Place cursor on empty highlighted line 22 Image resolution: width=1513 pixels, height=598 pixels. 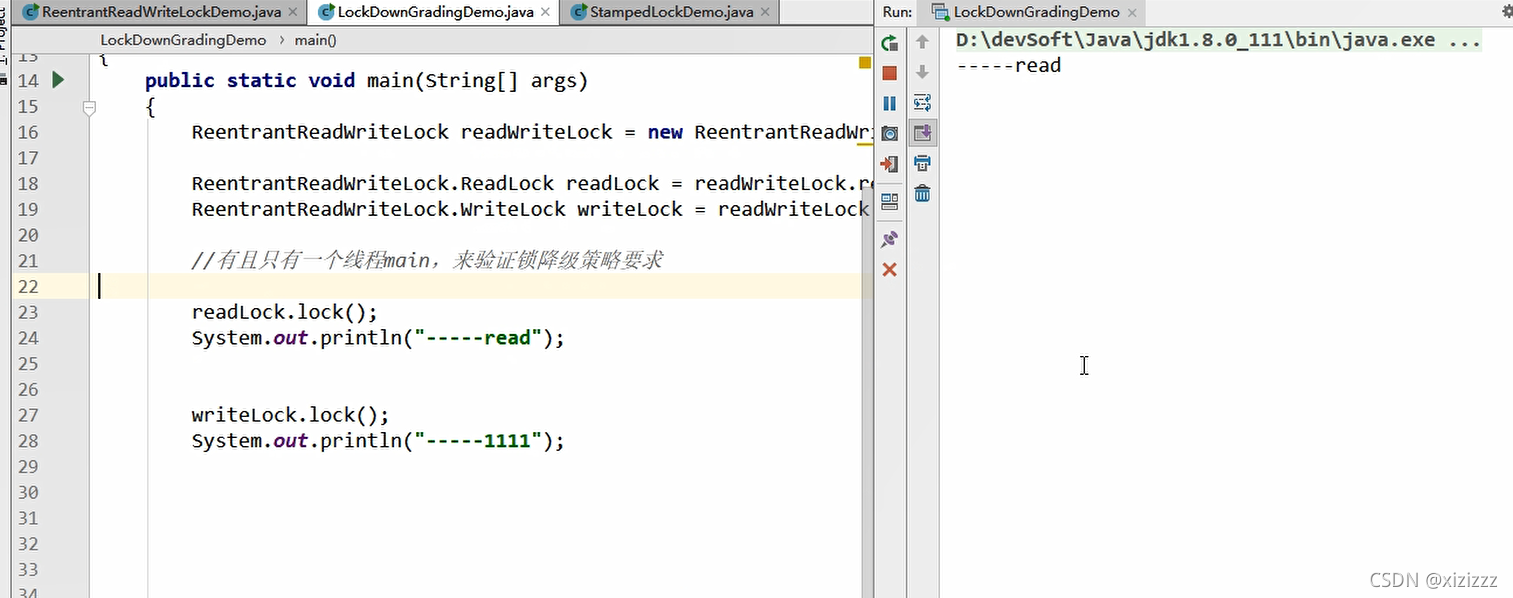click(x=478, y=287)
